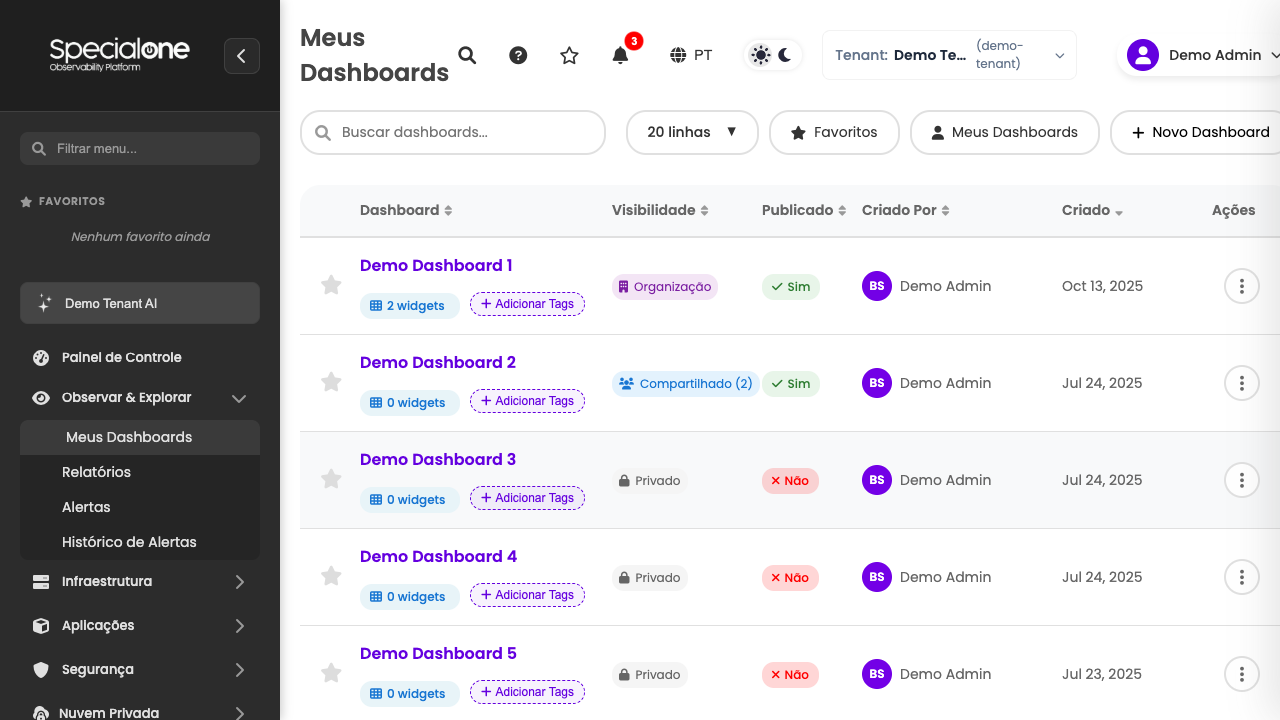The height and width of the screenshot is (720, 1280).
Task: Open actions menu for Demo Dashboard 5
Action: 1241,674
